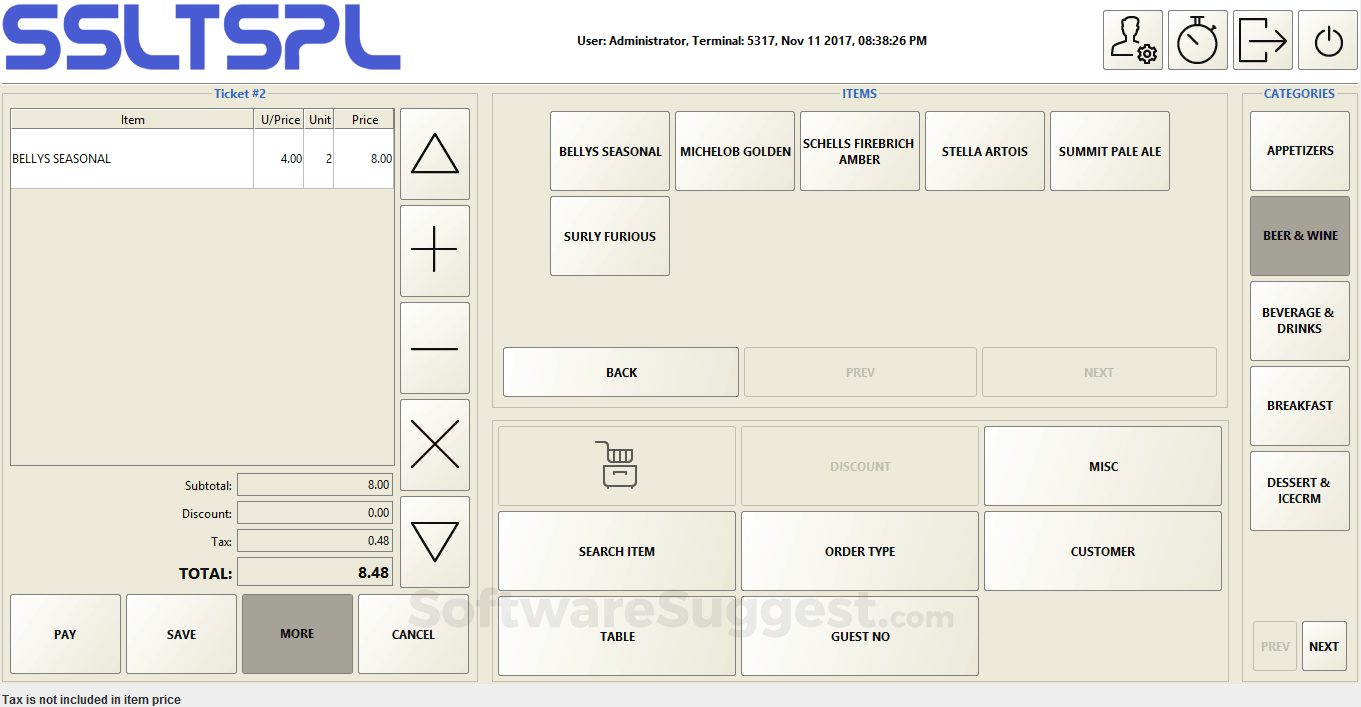The width and height of the screenshot is (1361, 707).
Task: Select the BELLYS SEASONAL line in the ticket
Action: (x=131, y=157)
